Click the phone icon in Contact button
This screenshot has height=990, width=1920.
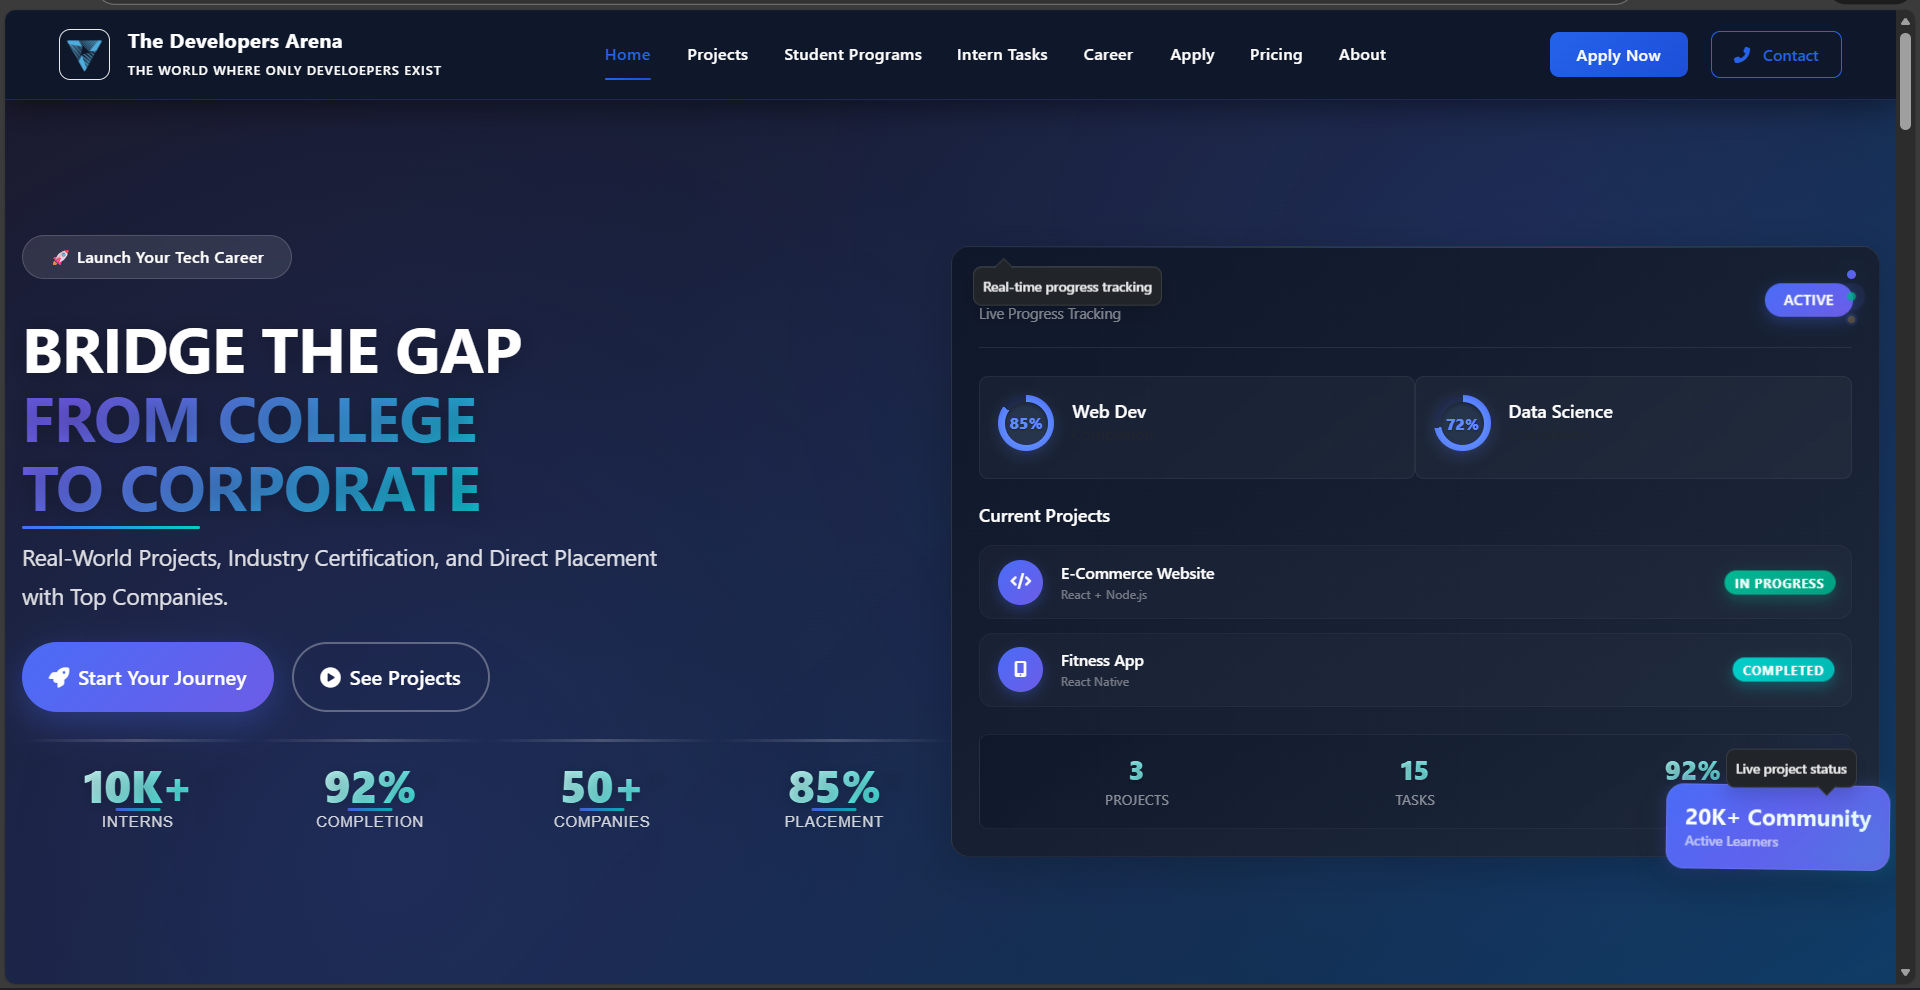coord(1742,55)
